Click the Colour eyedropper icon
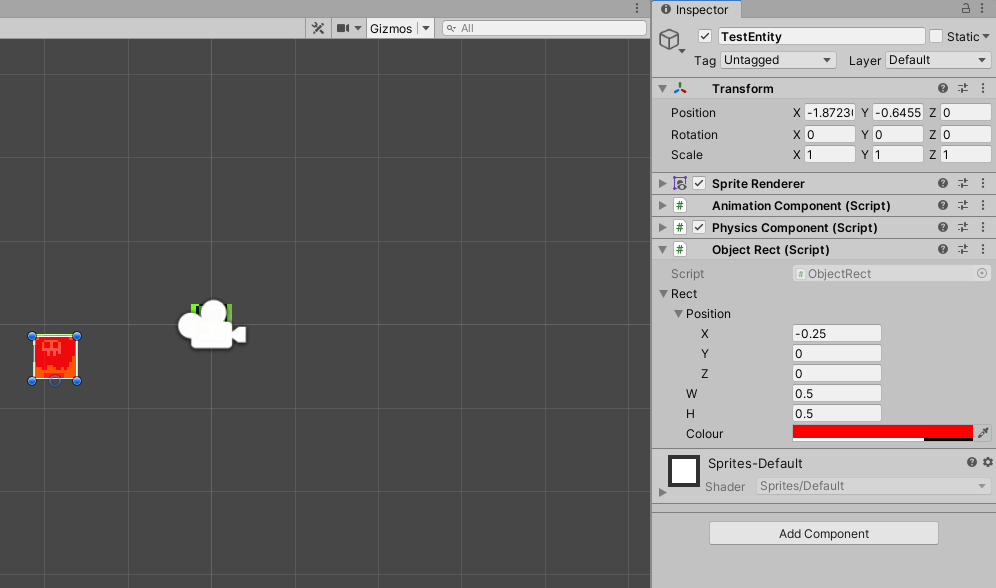The image size is (996, 588). [983, 433]
